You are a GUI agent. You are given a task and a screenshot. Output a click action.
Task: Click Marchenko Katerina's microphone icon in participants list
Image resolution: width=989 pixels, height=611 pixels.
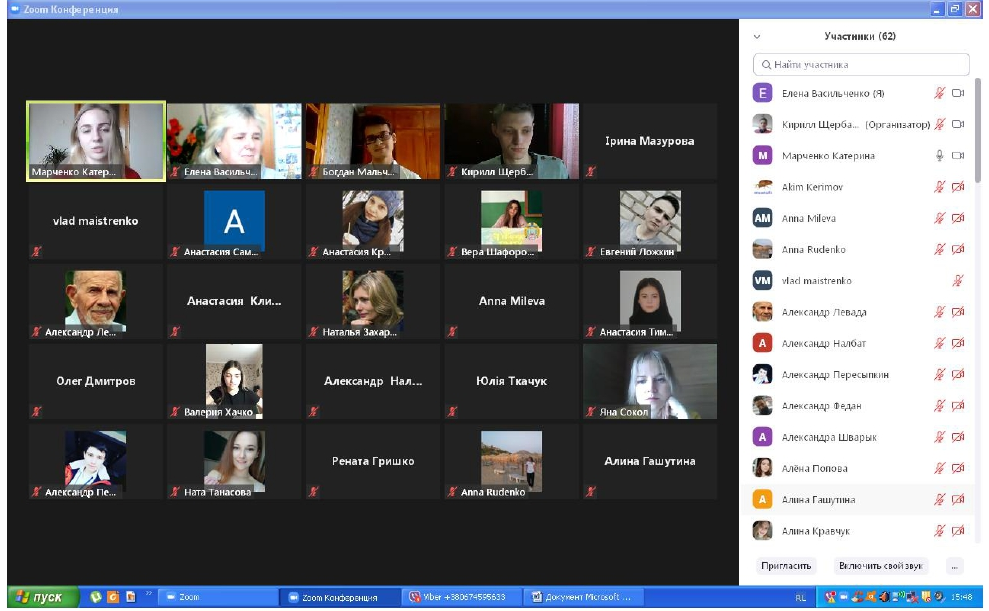pyautogui.click(x=939, y=156)
